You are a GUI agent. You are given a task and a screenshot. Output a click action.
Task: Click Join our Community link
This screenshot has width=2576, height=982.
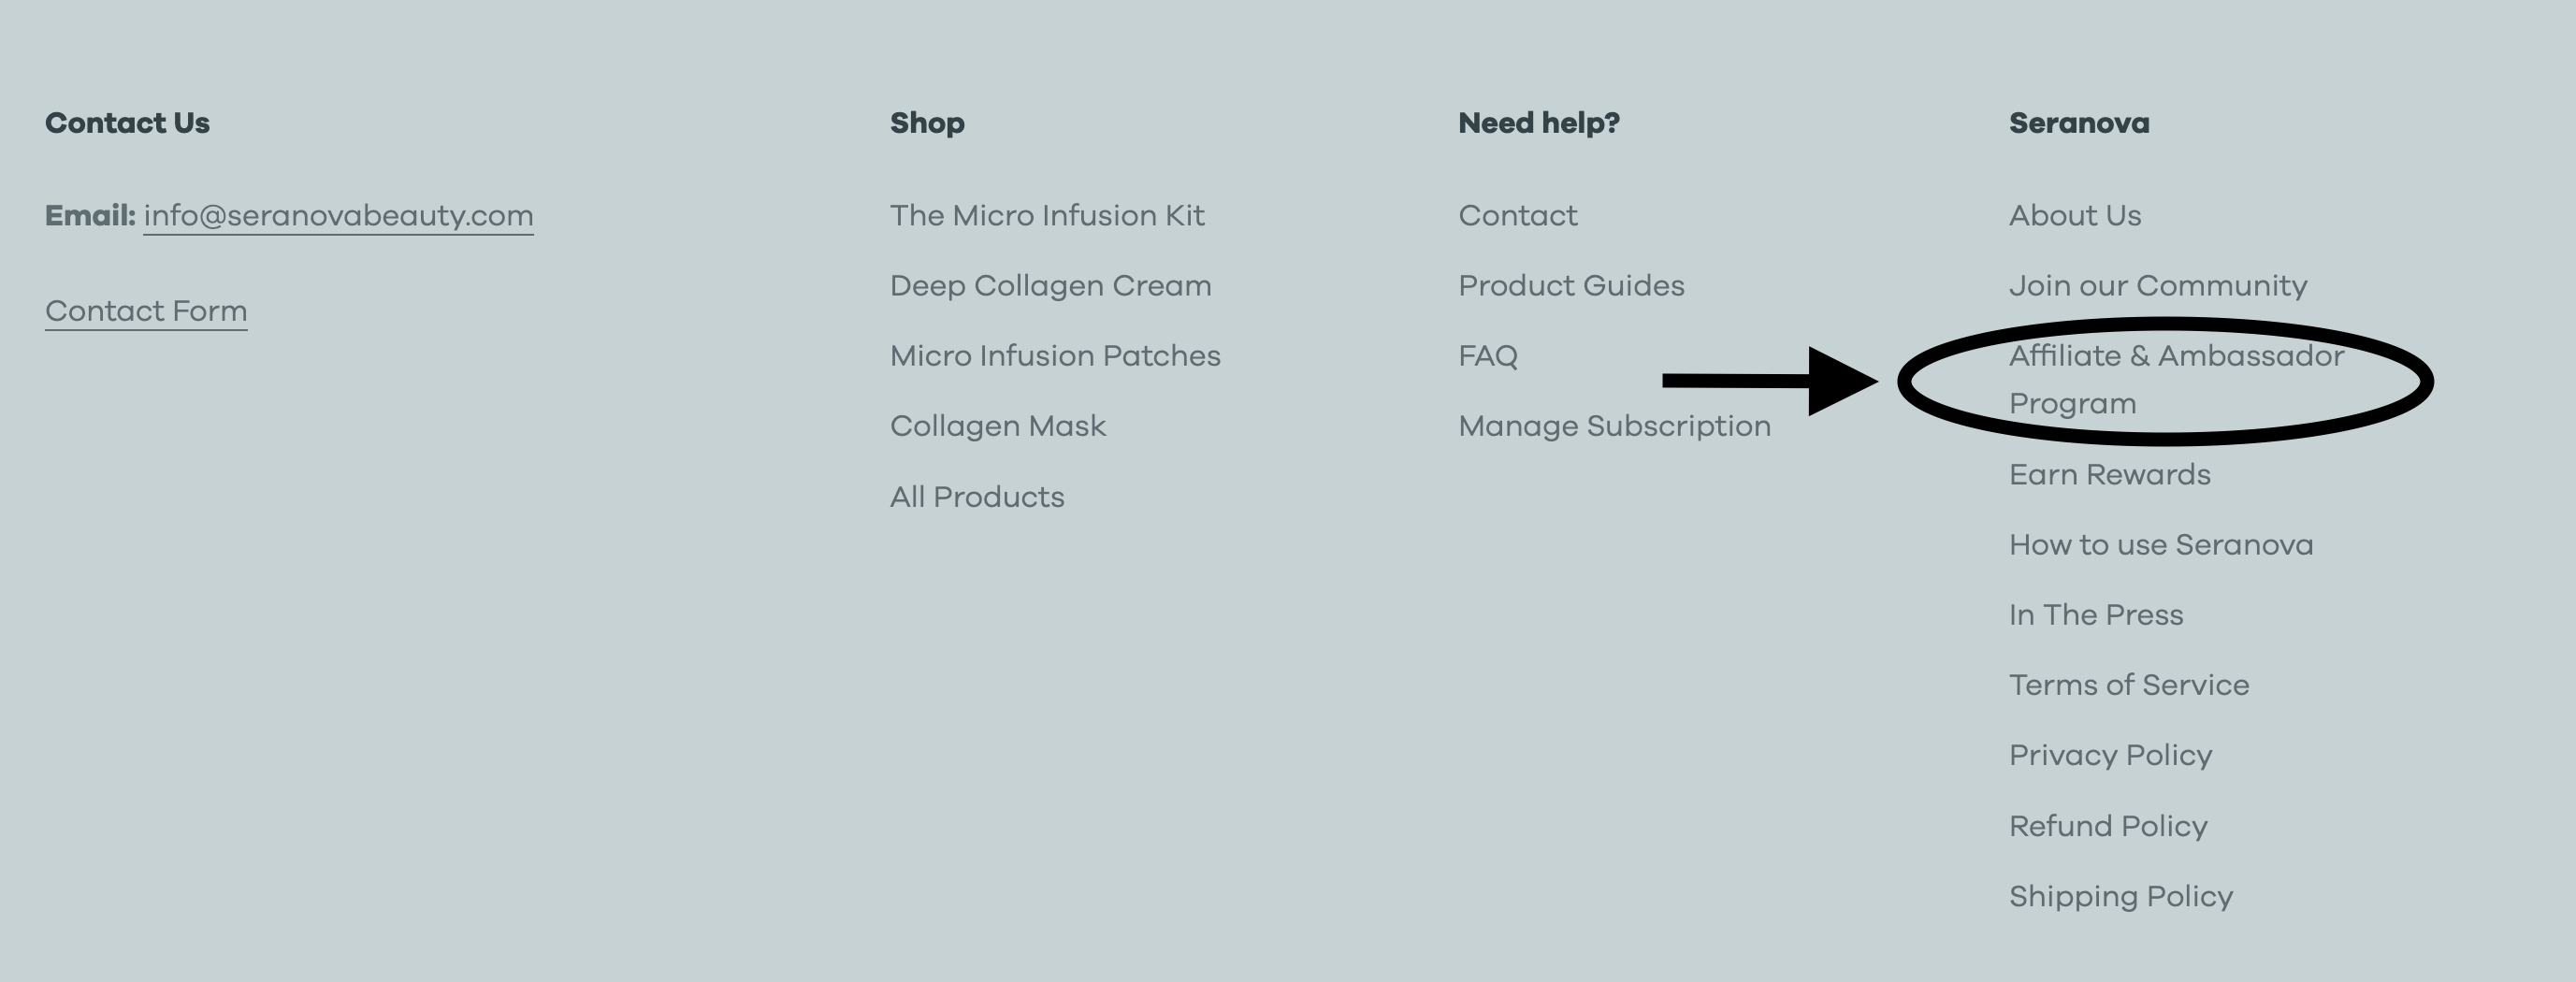[2158, 286]
